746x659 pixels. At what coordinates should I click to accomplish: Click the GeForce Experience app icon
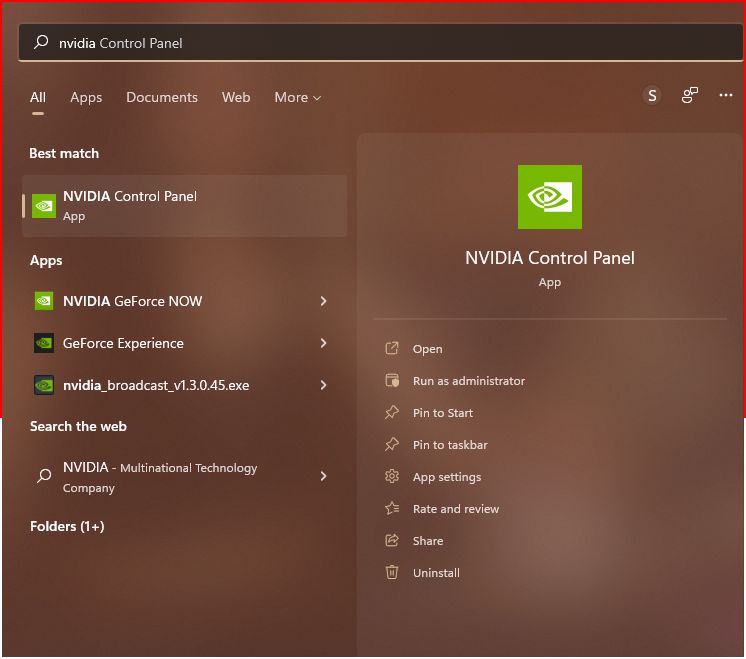coord(44,343)
